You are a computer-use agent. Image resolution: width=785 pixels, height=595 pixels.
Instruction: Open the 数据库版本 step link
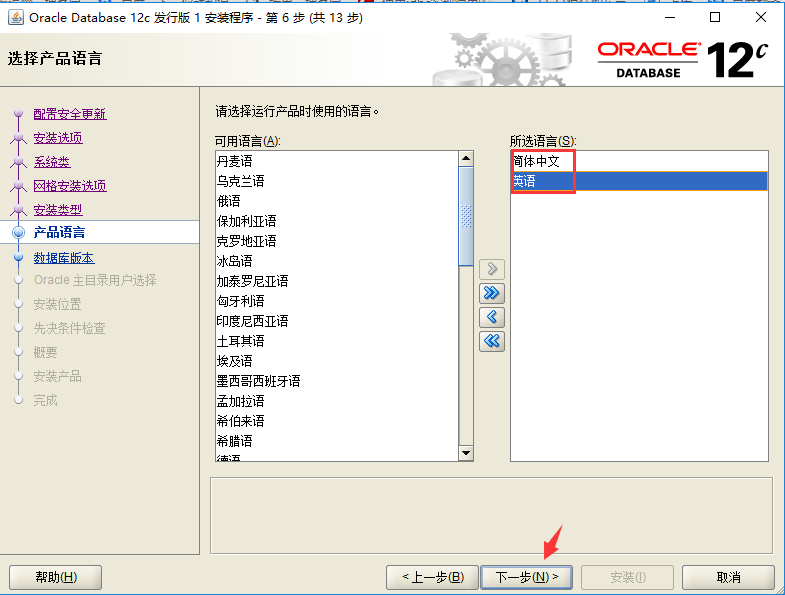(64, 258)
